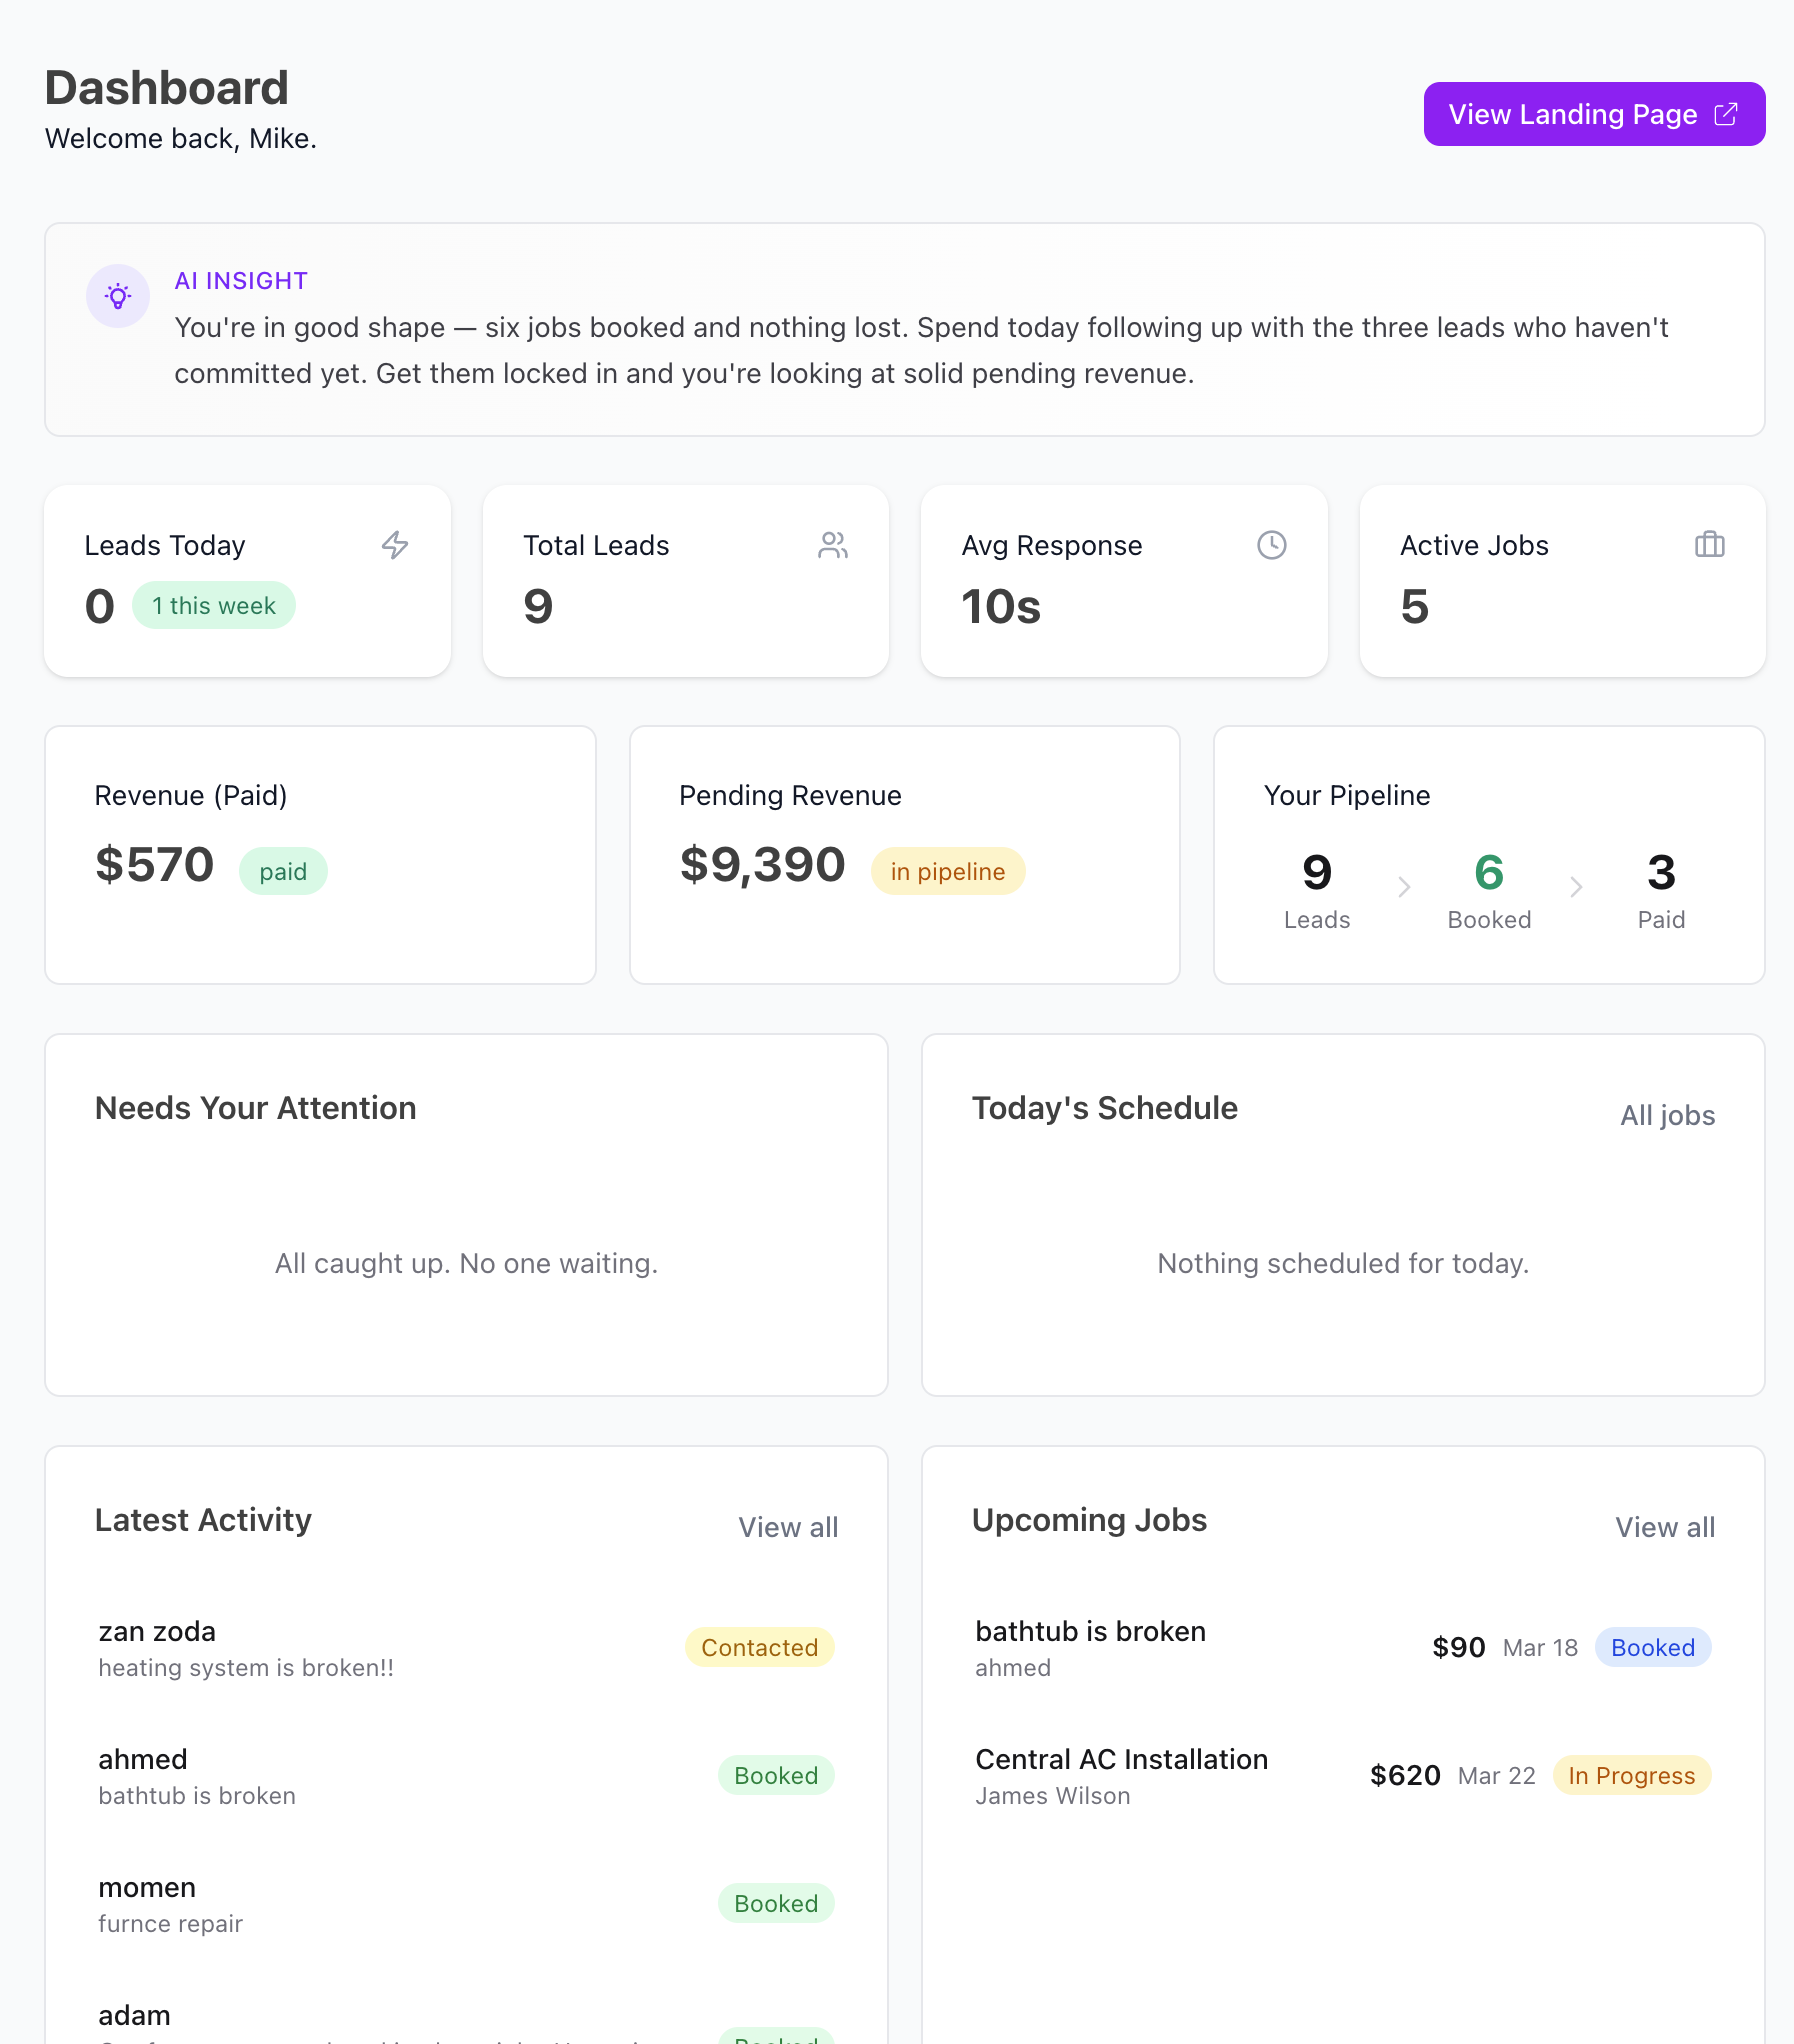Viewport: 1794px width, 2044px height.
Task: Click the bathtub is broken job entry
Action: 1089,1647
